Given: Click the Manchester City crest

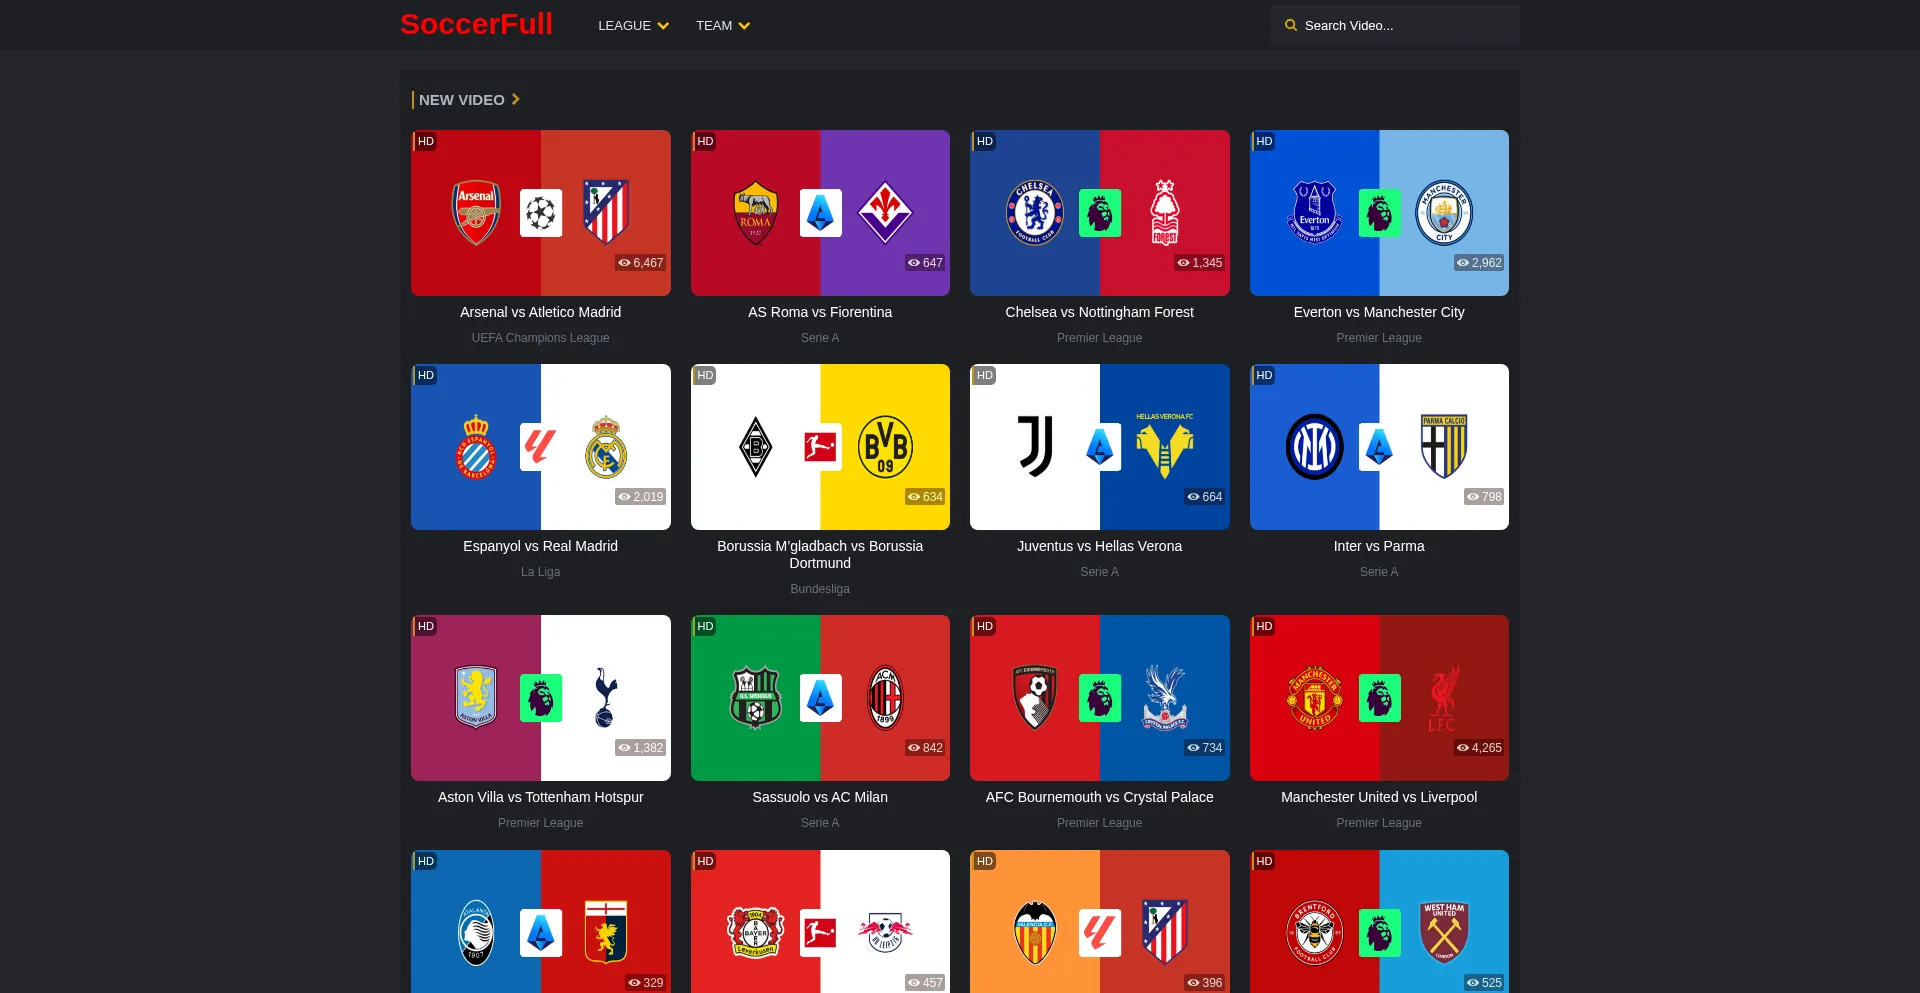Looking at the screenshot, I should tap(1444, 213).
